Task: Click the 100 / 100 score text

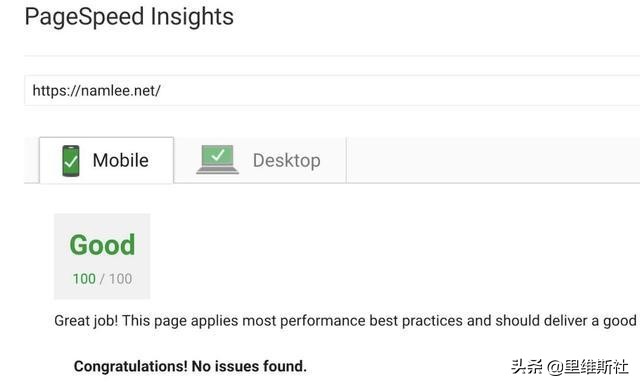Action: (x=102, y=279)
